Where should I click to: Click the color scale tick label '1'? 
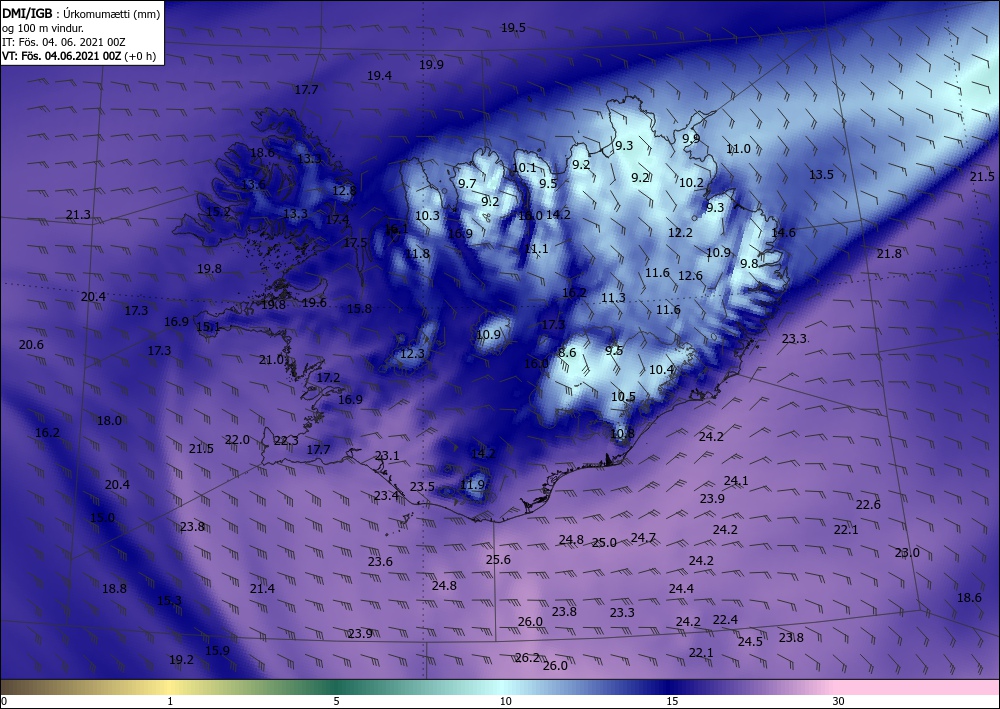coord(170,701)
